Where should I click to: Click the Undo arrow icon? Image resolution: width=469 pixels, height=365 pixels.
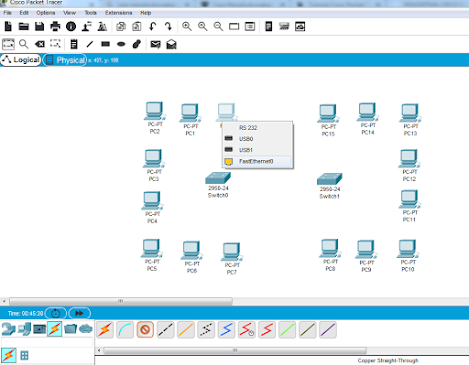[153, 26]
